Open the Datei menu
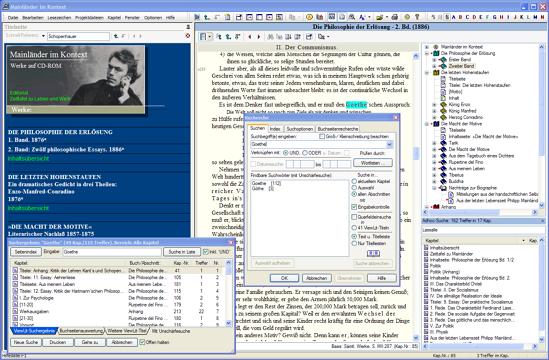 (x=13, y=18)
